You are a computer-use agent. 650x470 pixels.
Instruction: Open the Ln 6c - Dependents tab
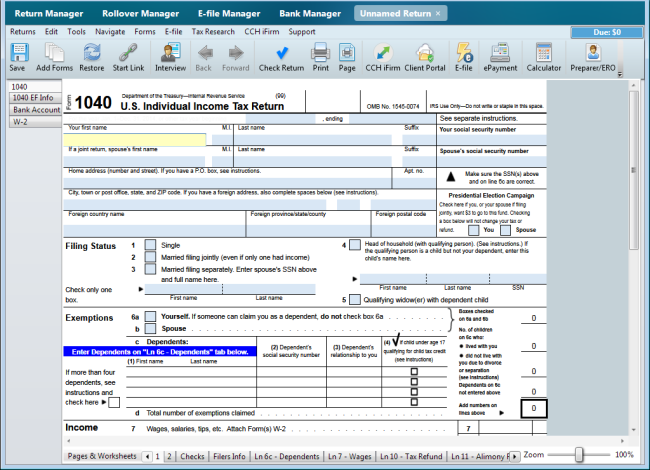pyautogui.click(x=287, y=456)
